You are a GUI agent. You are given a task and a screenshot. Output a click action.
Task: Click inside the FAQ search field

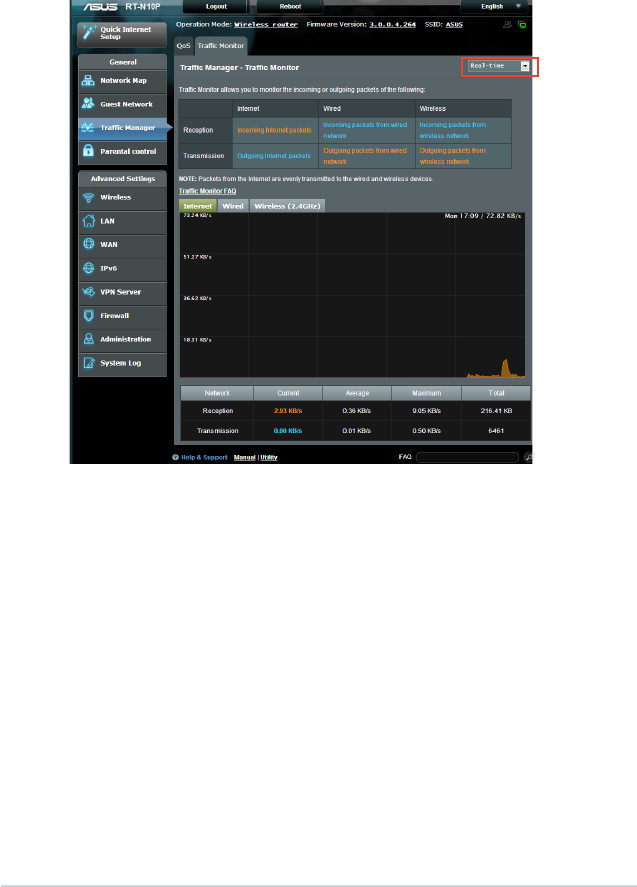click(467, 457)
